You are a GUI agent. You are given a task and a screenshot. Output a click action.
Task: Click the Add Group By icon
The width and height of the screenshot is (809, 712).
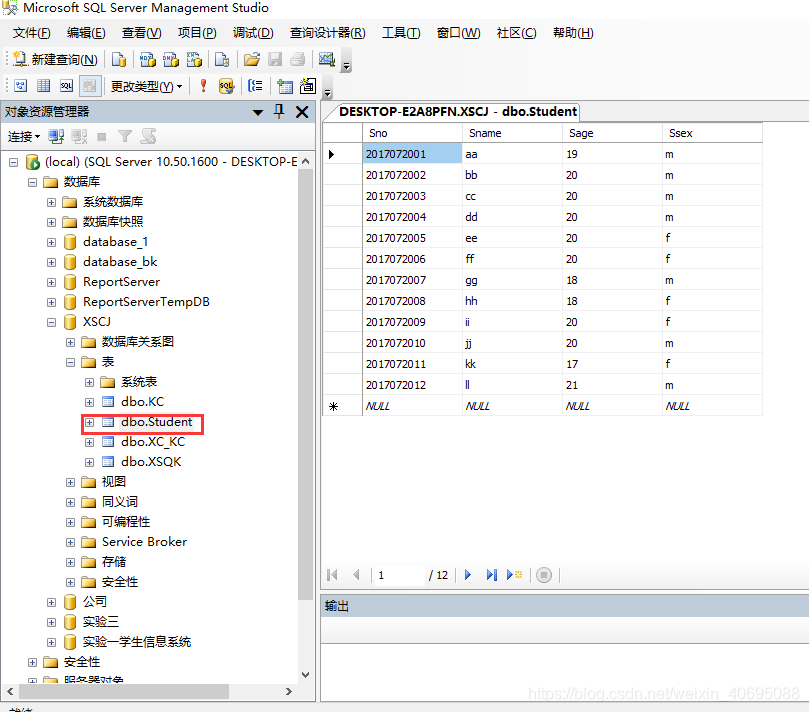pos(255,86)
